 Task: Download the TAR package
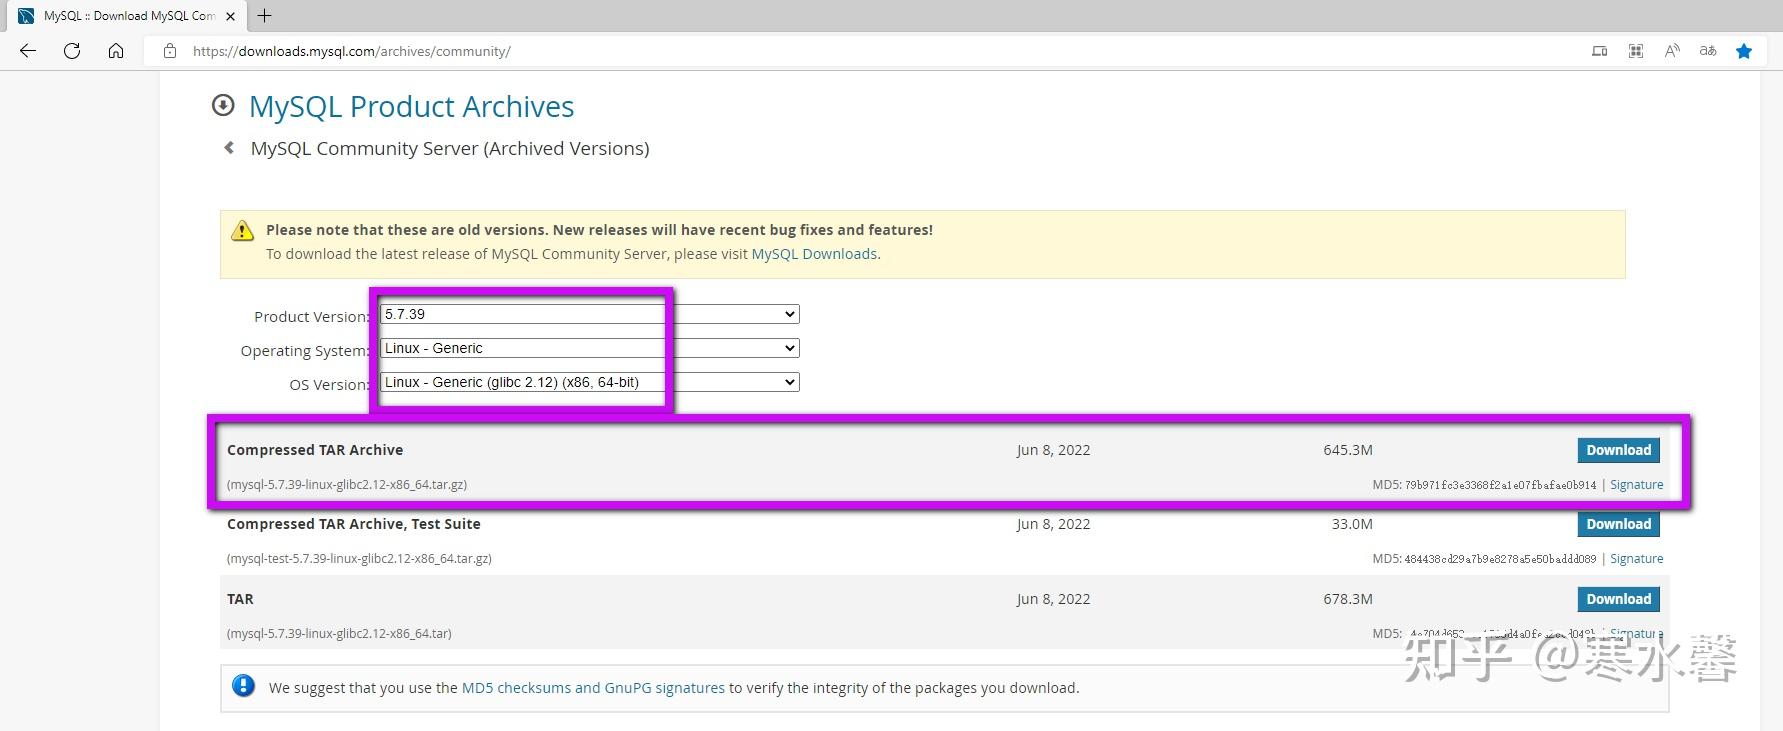[1619, 599]
